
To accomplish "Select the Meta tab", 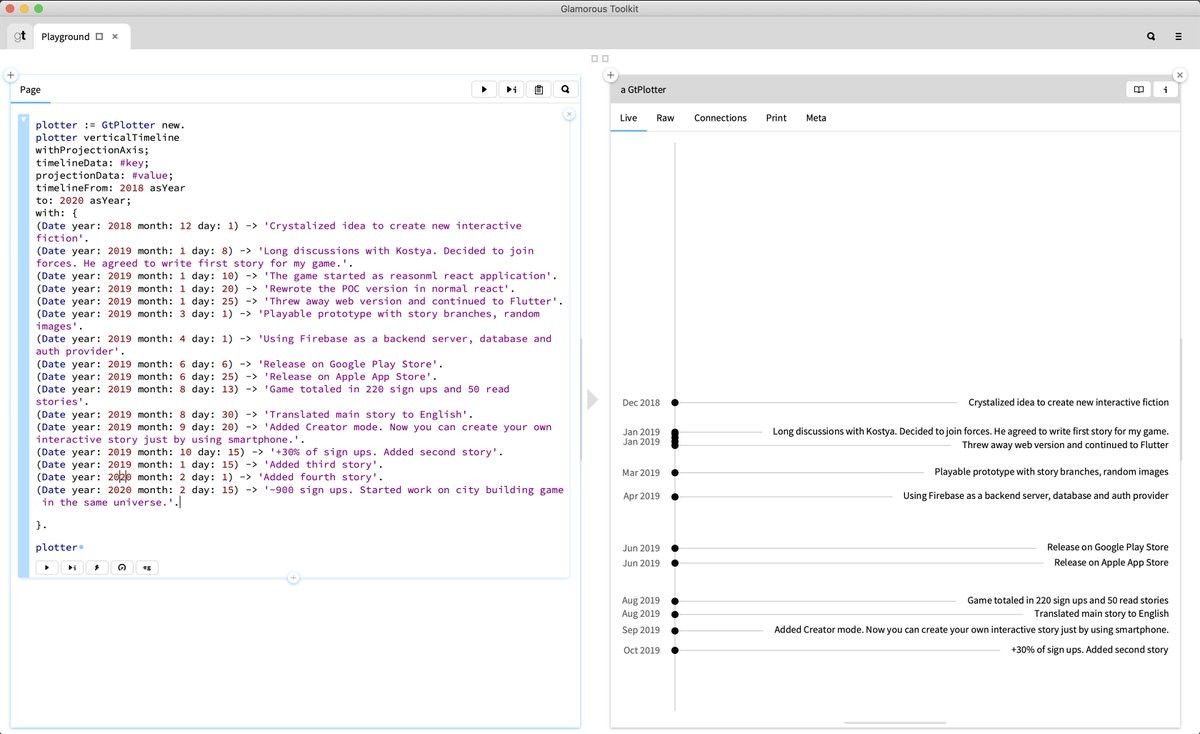I will 816,118.
